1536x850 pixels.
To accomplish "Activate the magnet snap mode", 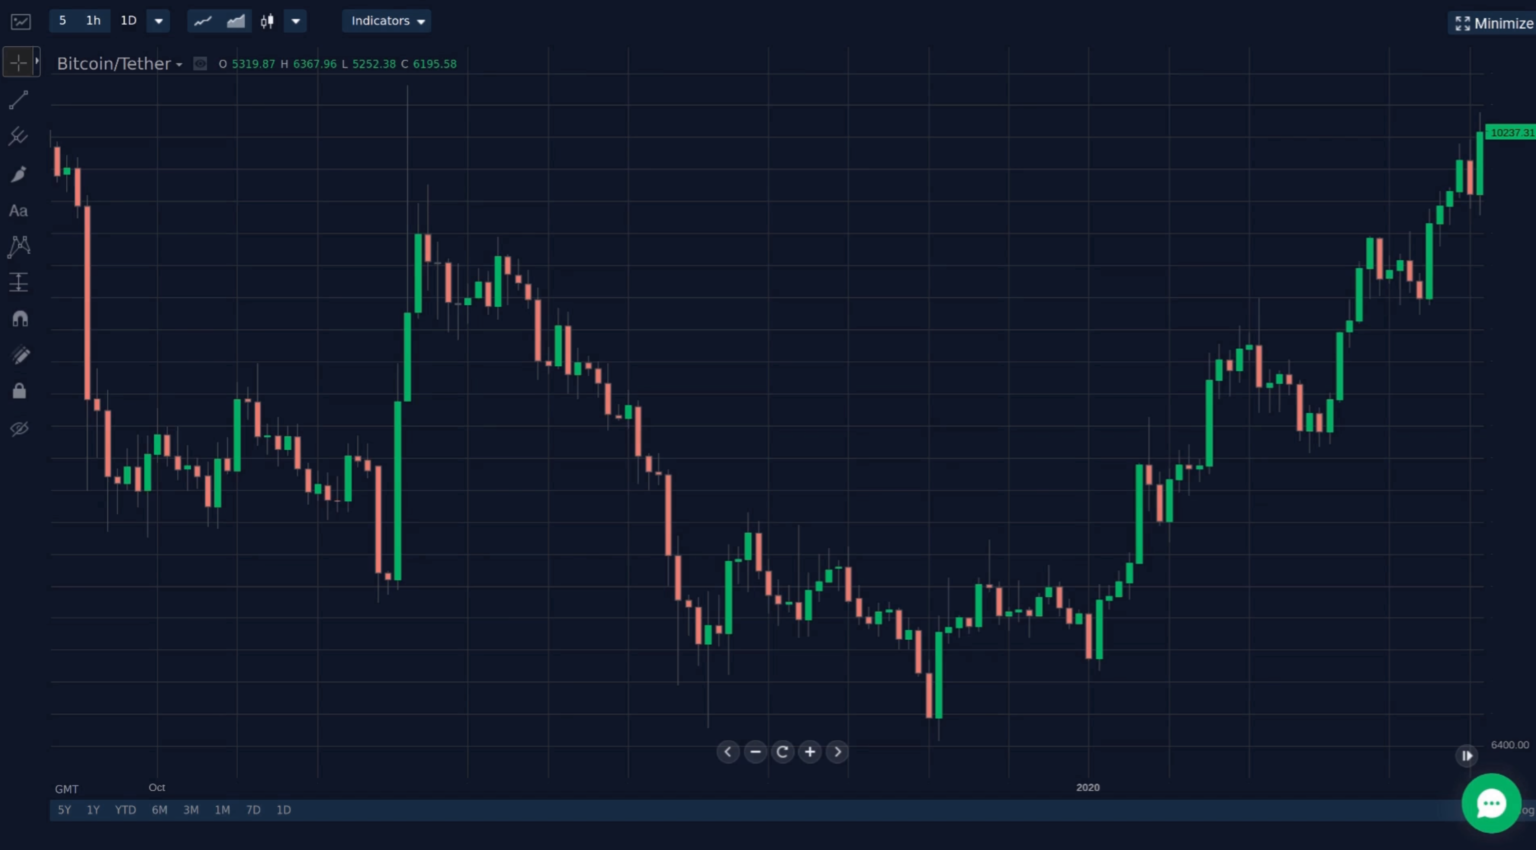I will 19,319.
